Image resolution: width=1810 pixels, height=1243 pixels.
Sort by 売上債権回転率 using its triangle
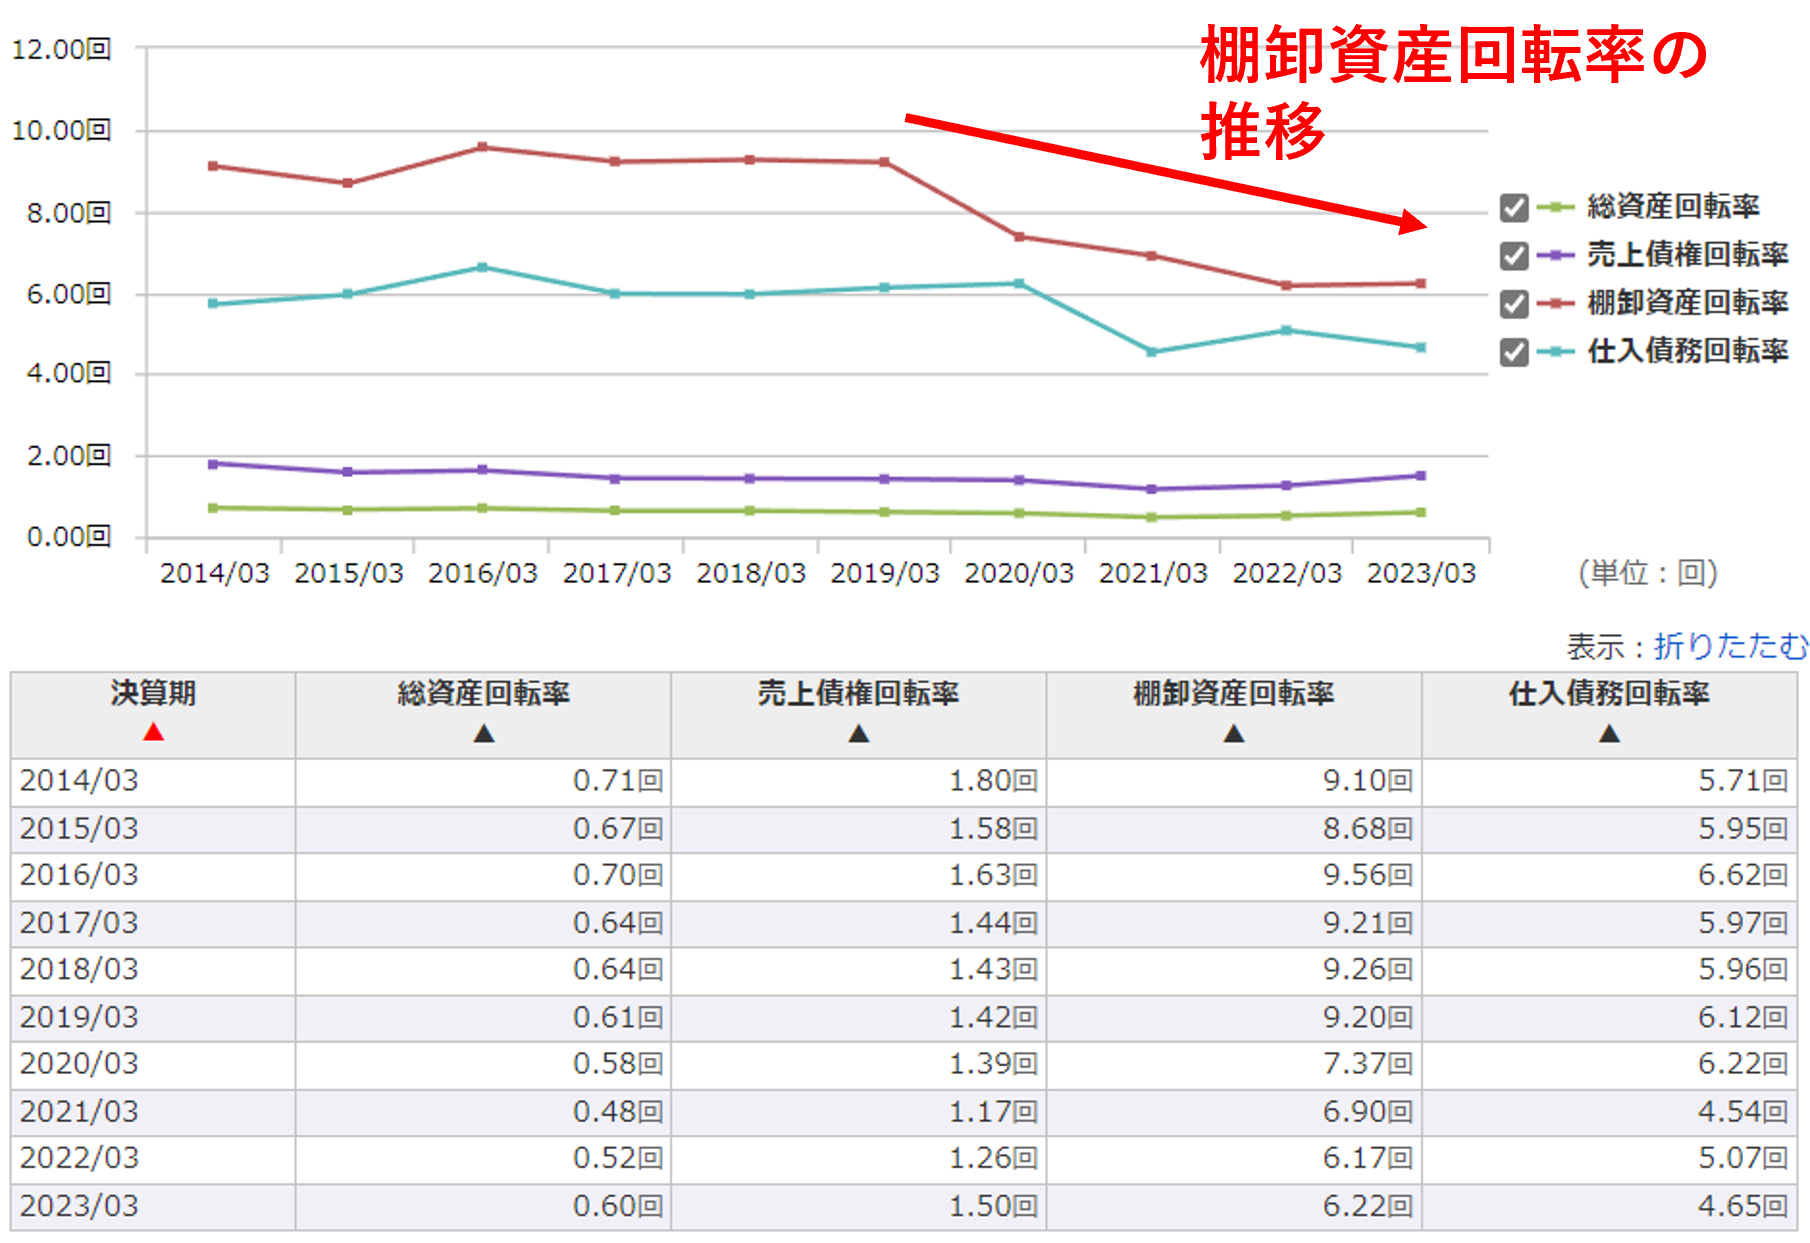click(859, 734)
